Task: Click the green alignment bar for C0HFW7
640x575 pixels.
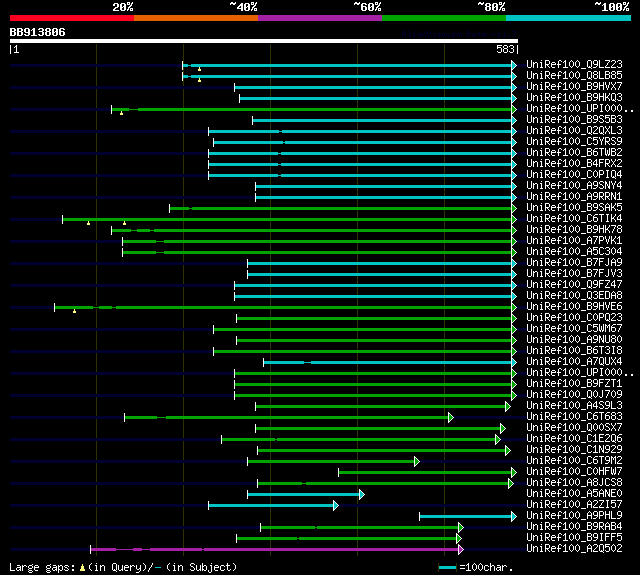Action: (x=427, y=473)
